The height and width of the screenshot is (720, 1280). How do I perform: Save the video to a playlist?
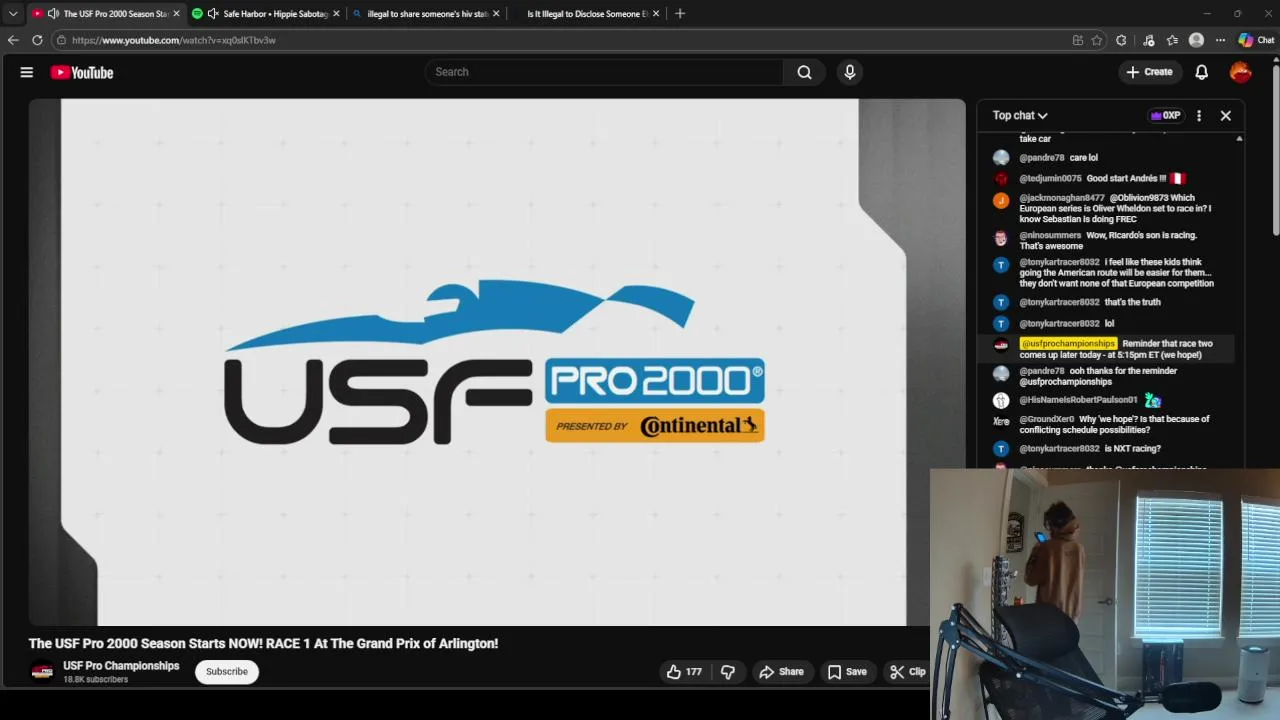point(847,672)
